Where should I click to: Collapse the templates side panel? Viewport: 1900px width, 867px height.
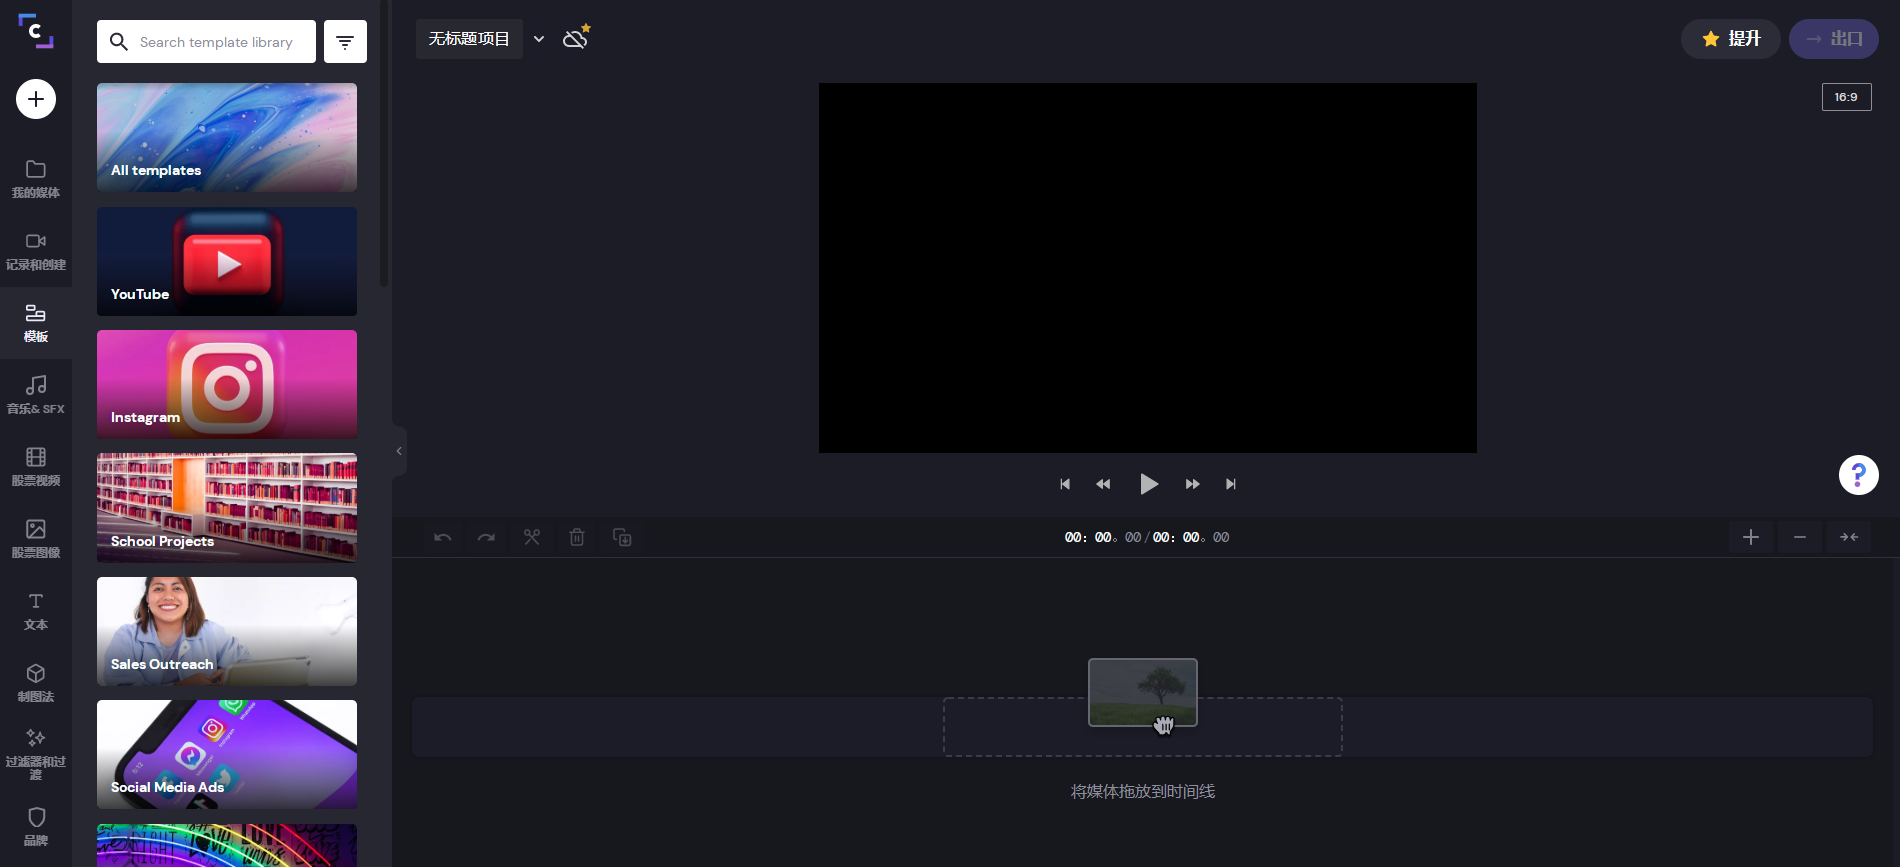click(399, 451)
